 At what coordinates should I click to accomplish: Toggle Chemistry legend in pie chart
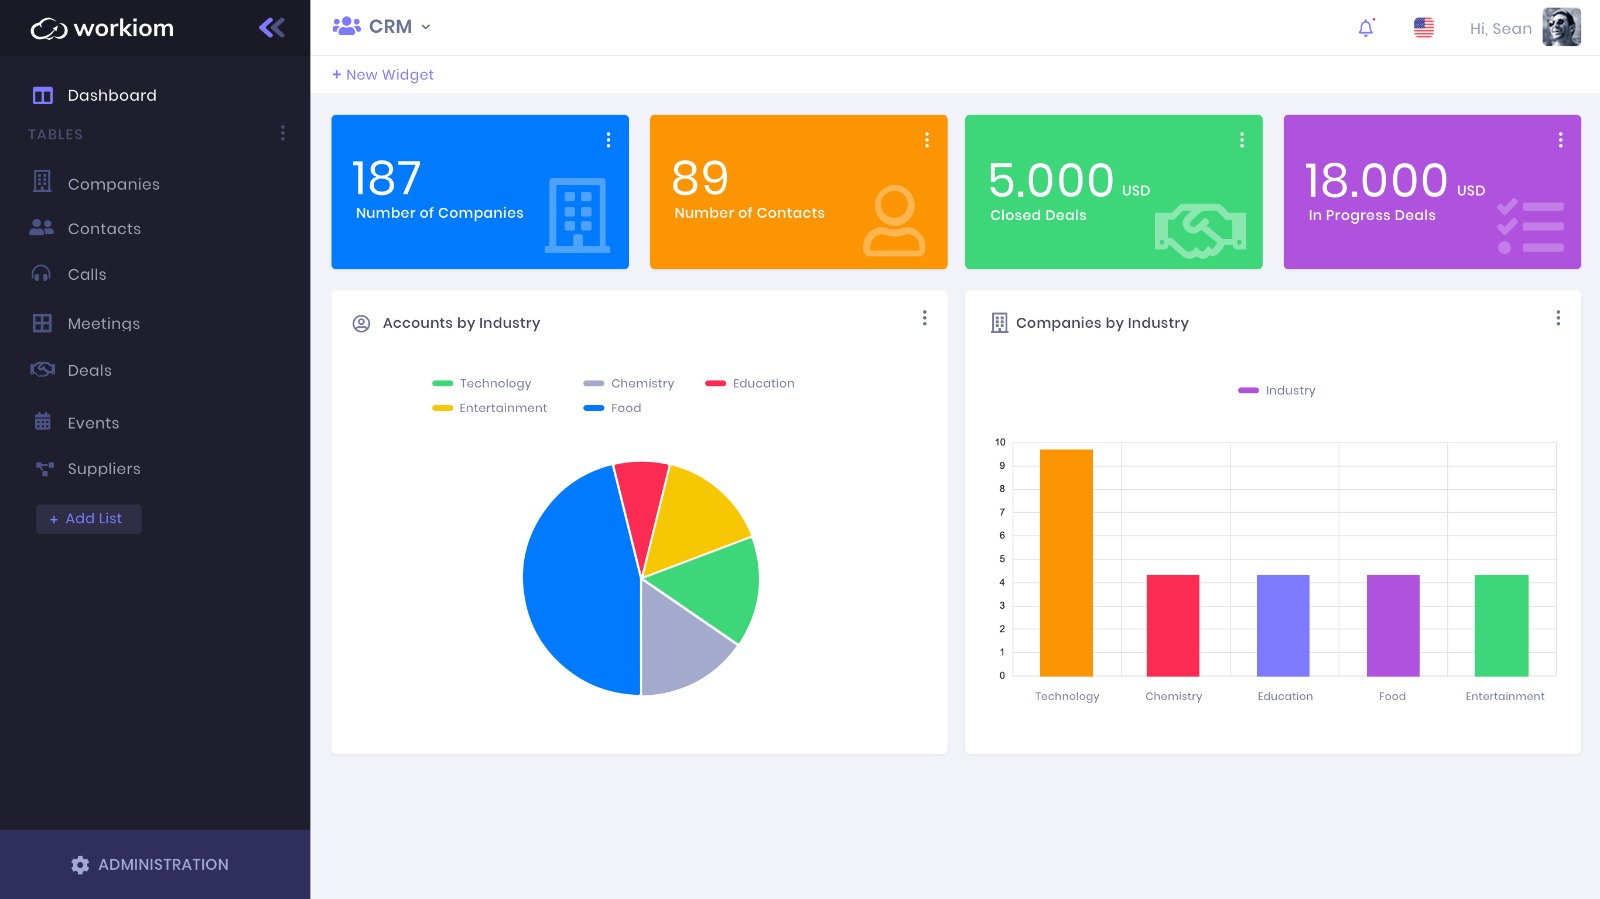click(x=629, y=384)
